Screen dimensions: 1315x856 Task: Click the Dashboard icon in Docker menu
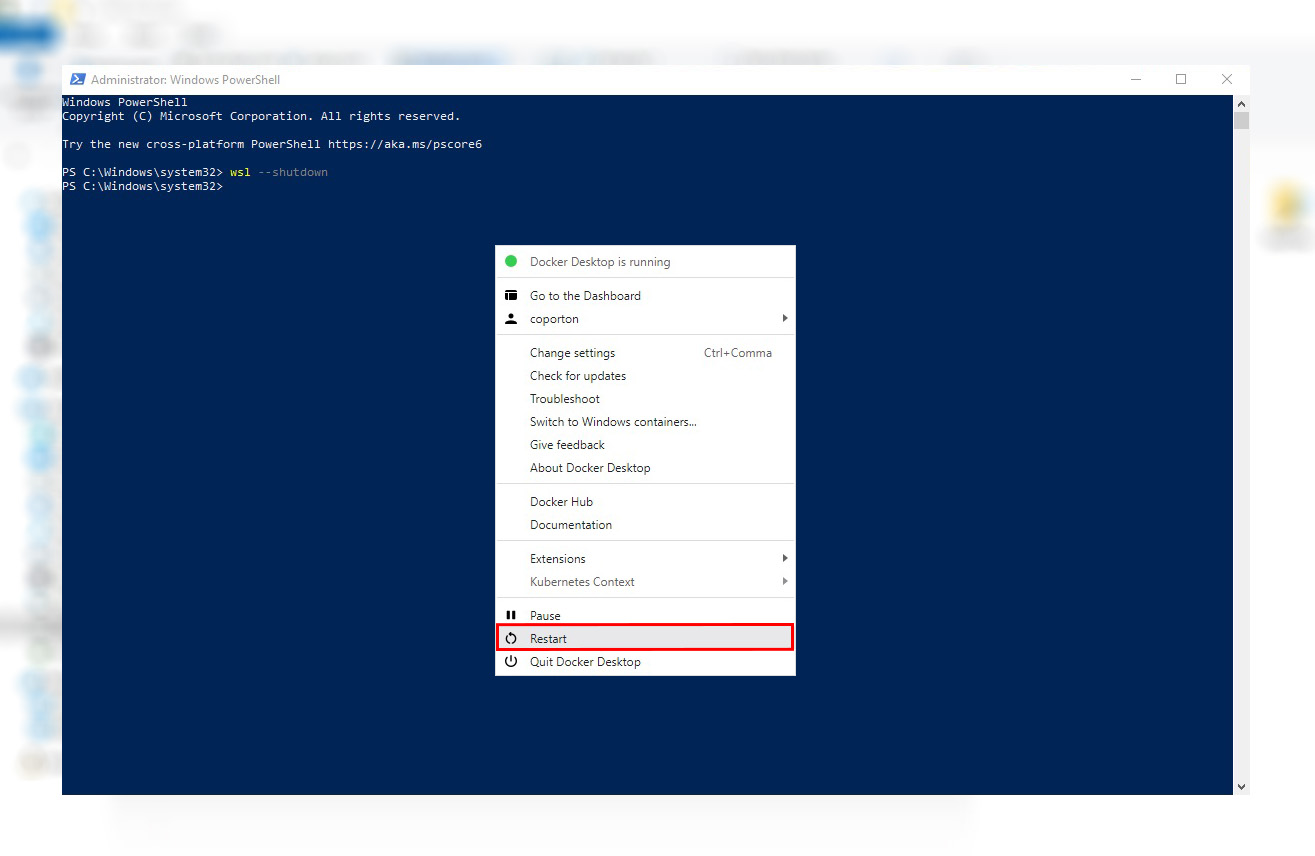[511, 296]
